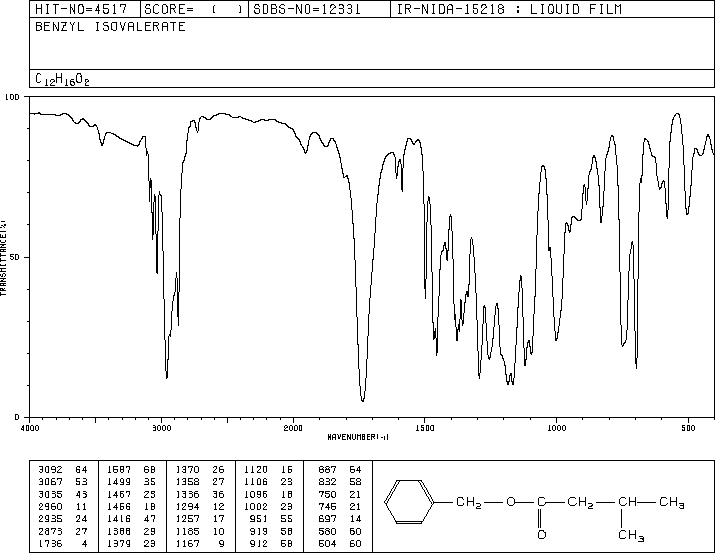
Task: Click the 500 wavenumber axis label
Action: [688, 428]
